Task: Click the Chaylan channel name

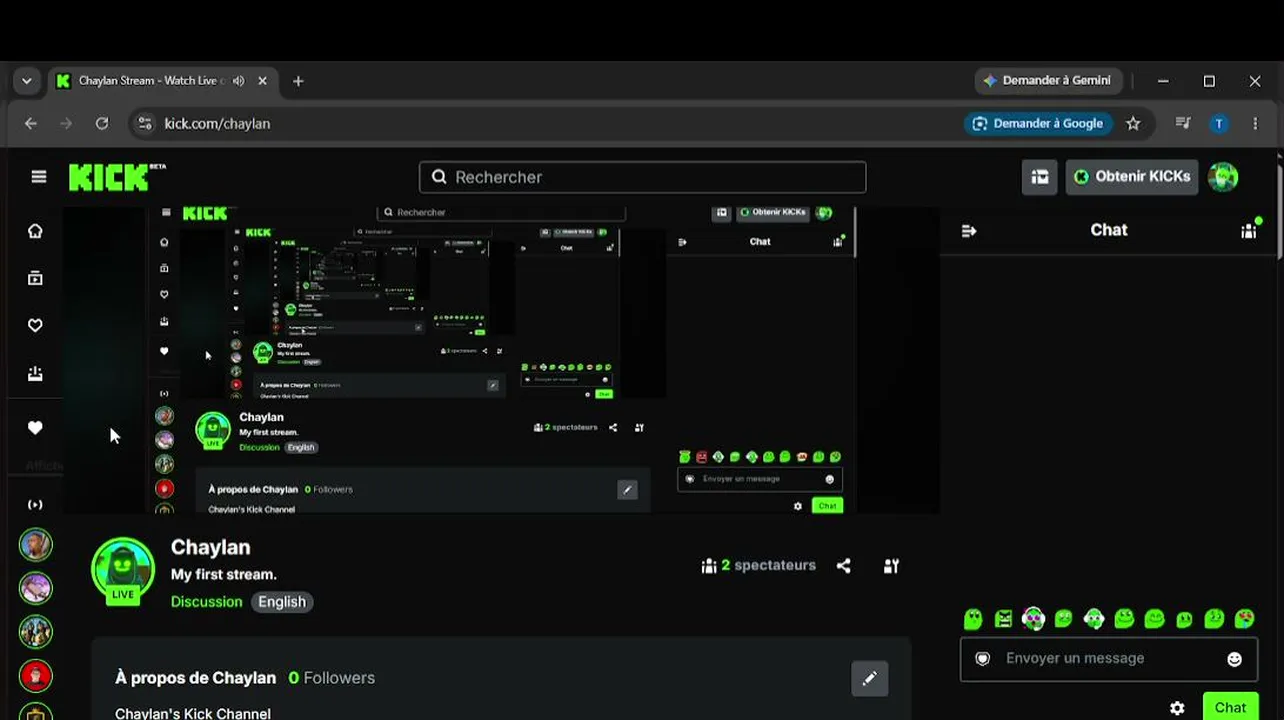Action: 211,548
